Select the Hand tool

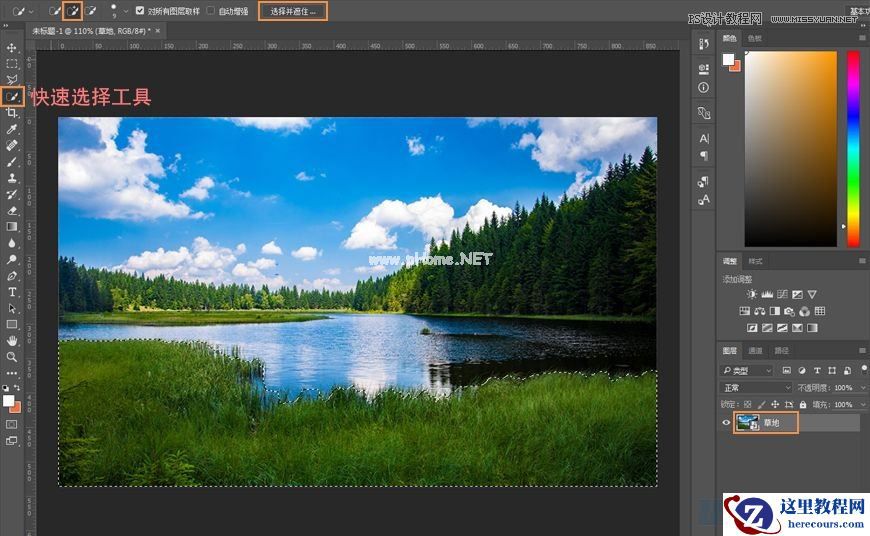tap(12, 341)
